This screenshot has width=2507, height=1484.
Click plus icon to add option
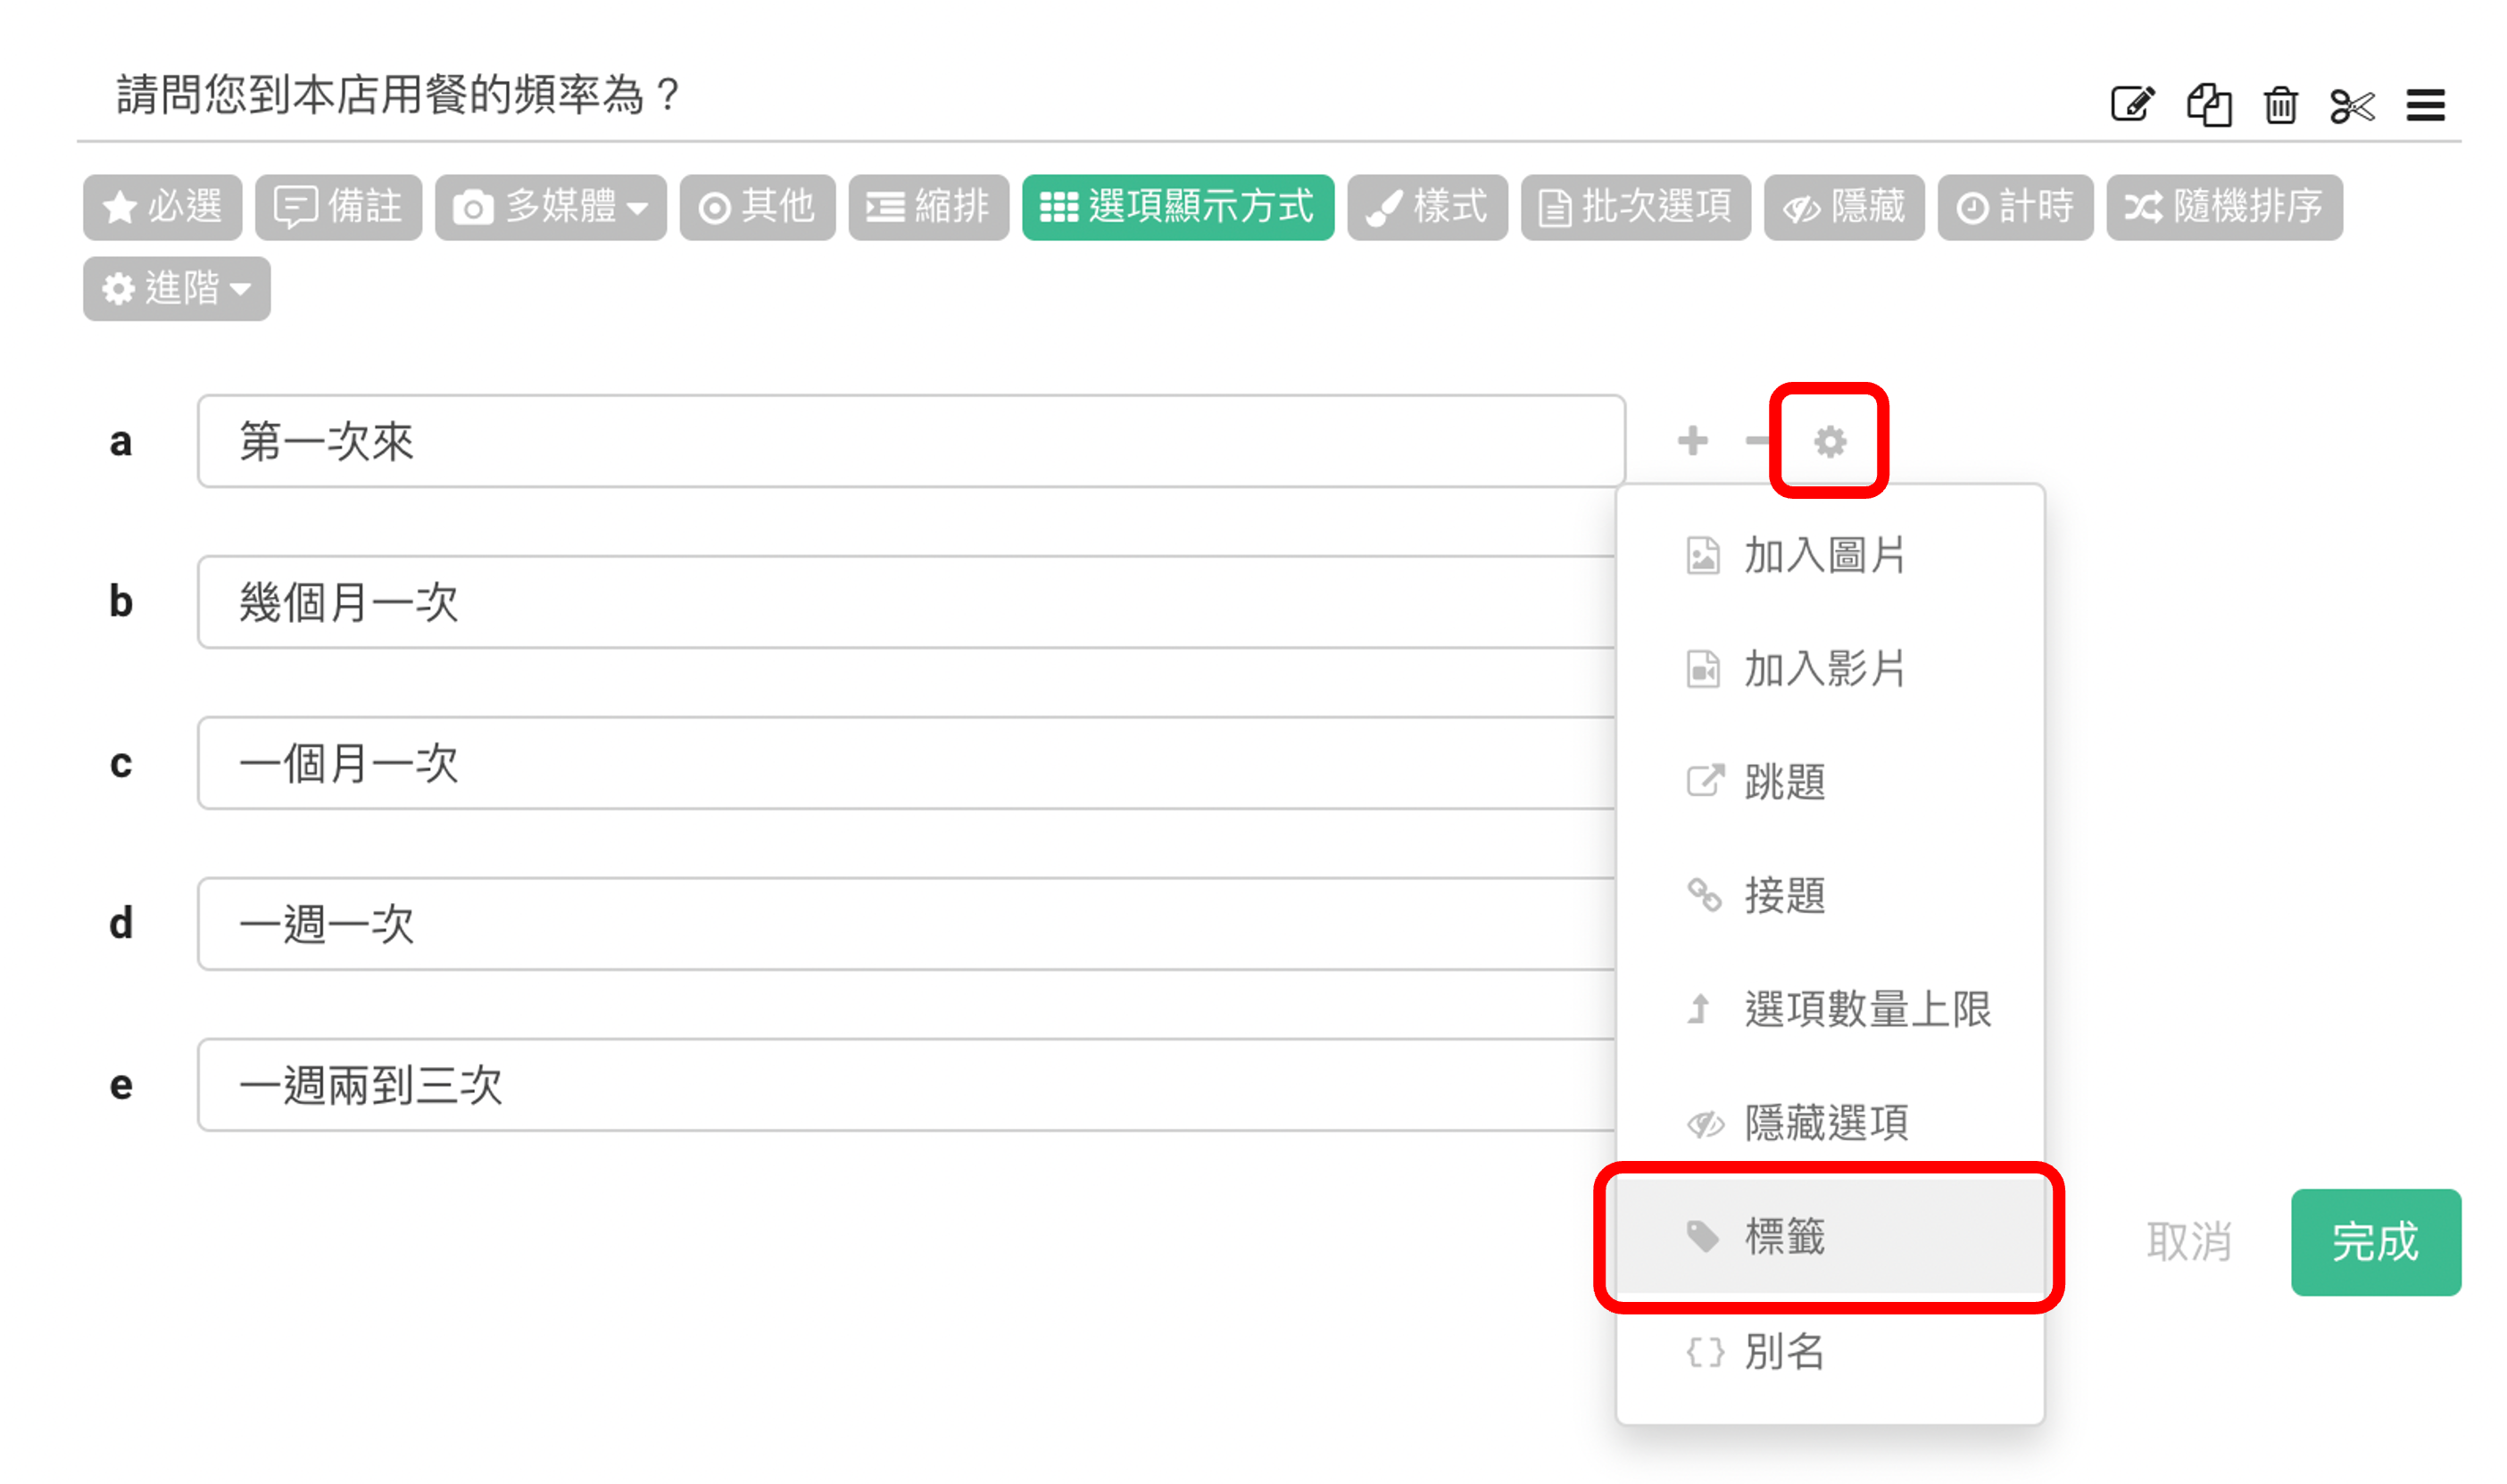[1692, 441]
